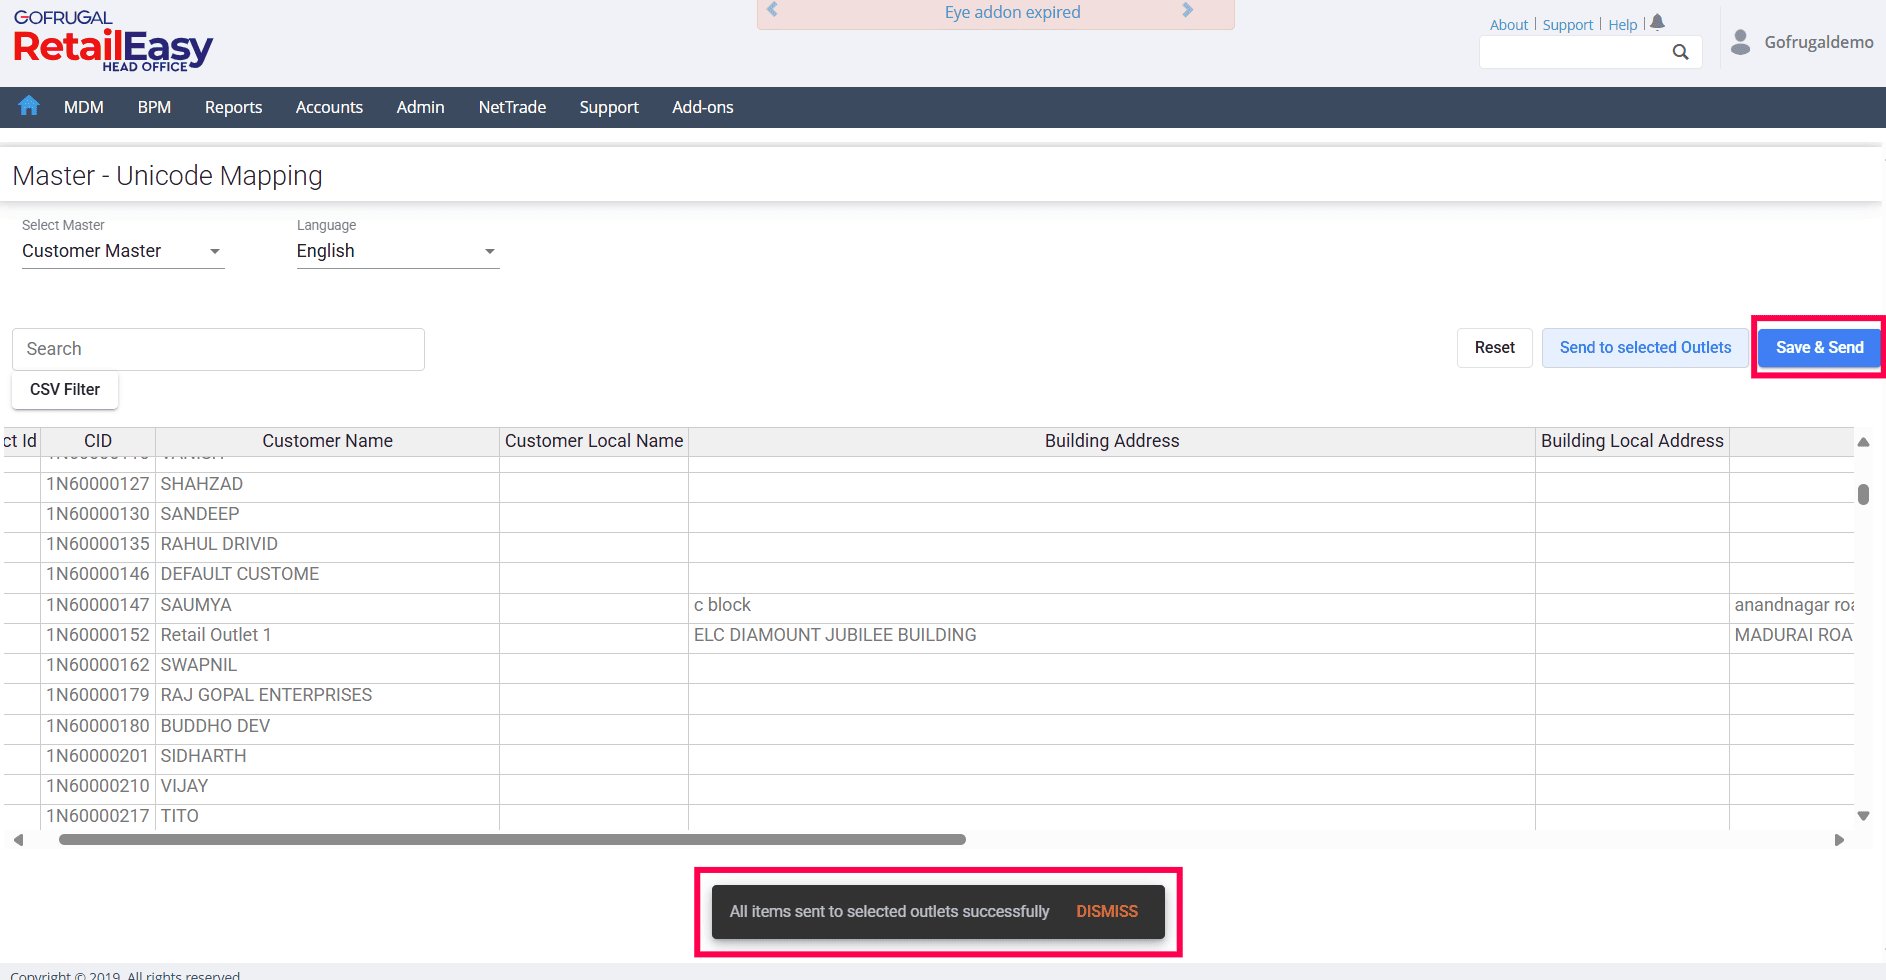The height and width of the screenshot is (980, 1886).
Task: Click the horizontal table scrollbar thumb
Action: pos(512,840)
